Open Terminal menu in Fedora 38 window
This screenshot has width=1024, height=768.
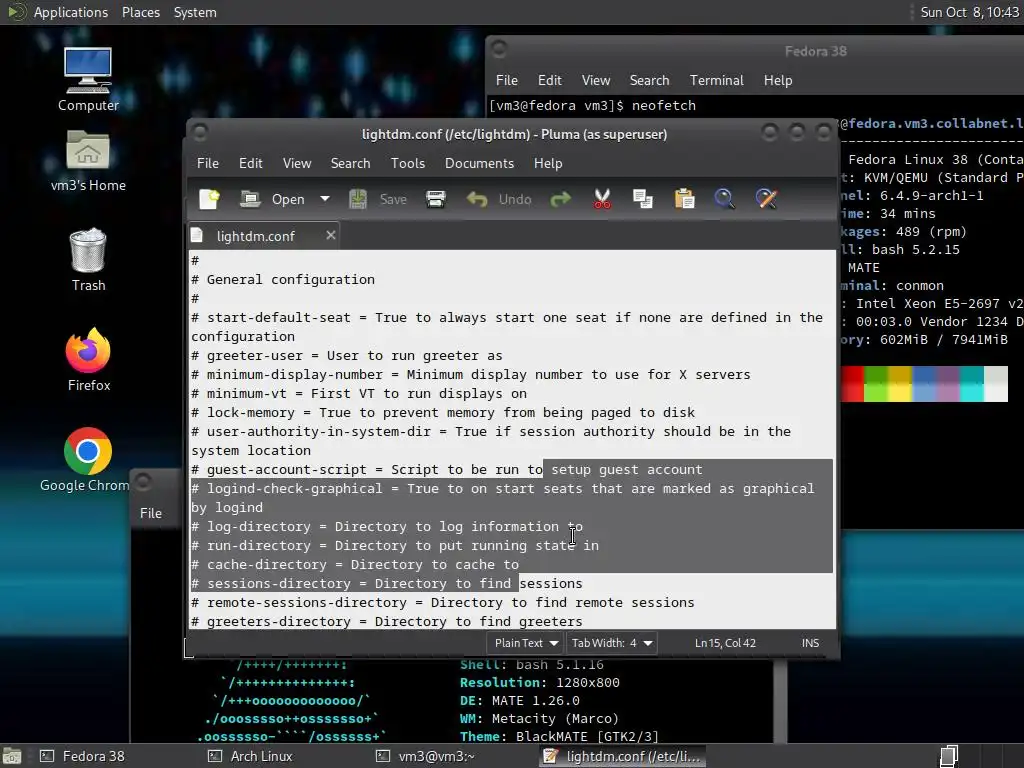point(716,80)
